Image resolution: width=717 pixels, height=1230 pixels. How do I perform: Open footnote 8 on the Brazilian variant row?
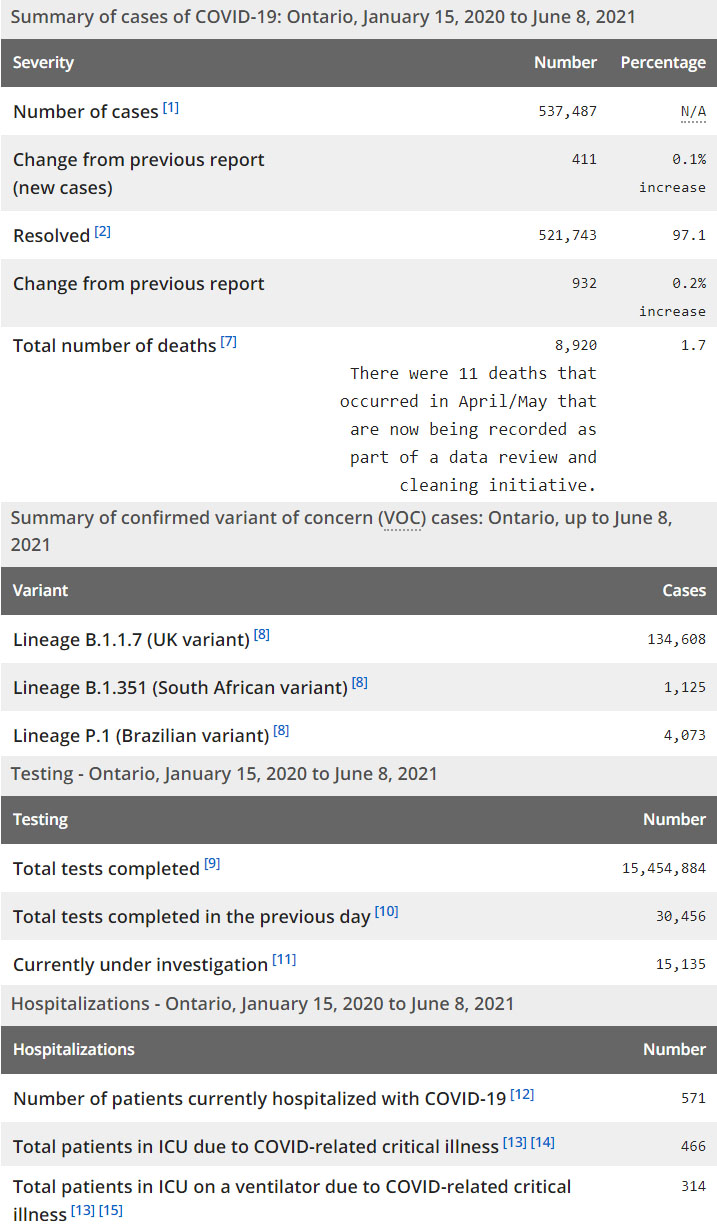point(282,731)
